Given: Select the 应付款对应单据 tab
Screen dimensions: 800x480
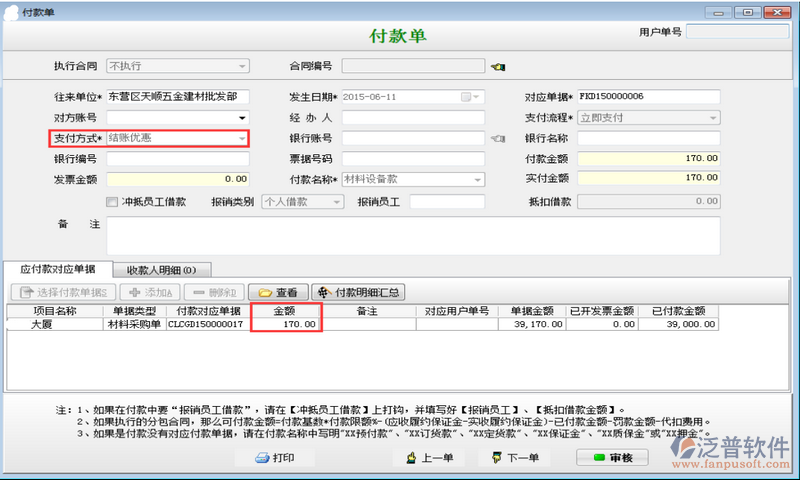Looking at the screenshot, I should pos(57,270).
